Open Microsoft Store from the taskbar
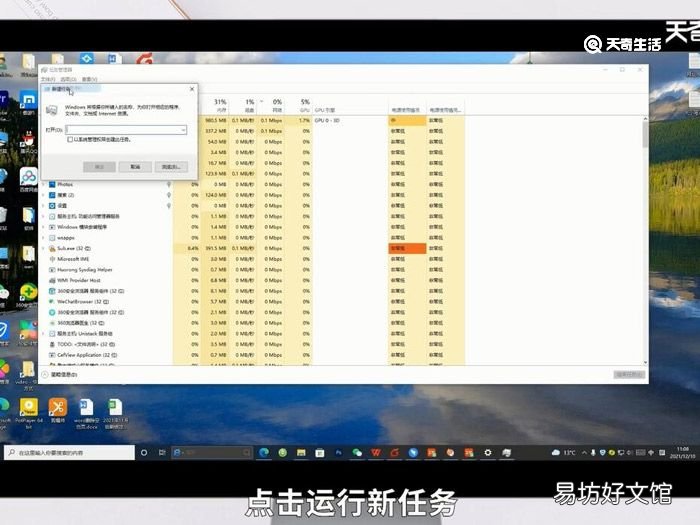This screenshot has width=700, height=525. click(320, 453)
